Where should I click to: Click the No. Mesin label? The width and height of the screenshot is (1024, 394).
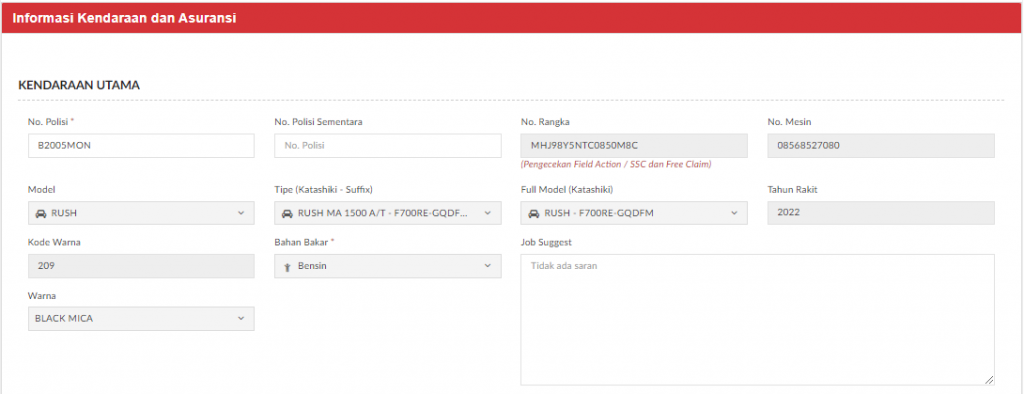pyautogui.click(x=789, y=122)
